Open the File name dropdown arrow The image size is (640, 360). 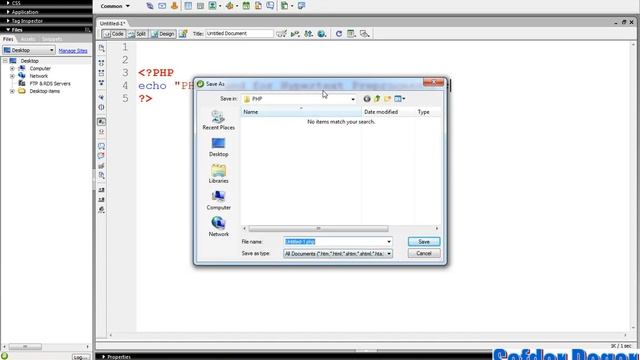(389, 242)
